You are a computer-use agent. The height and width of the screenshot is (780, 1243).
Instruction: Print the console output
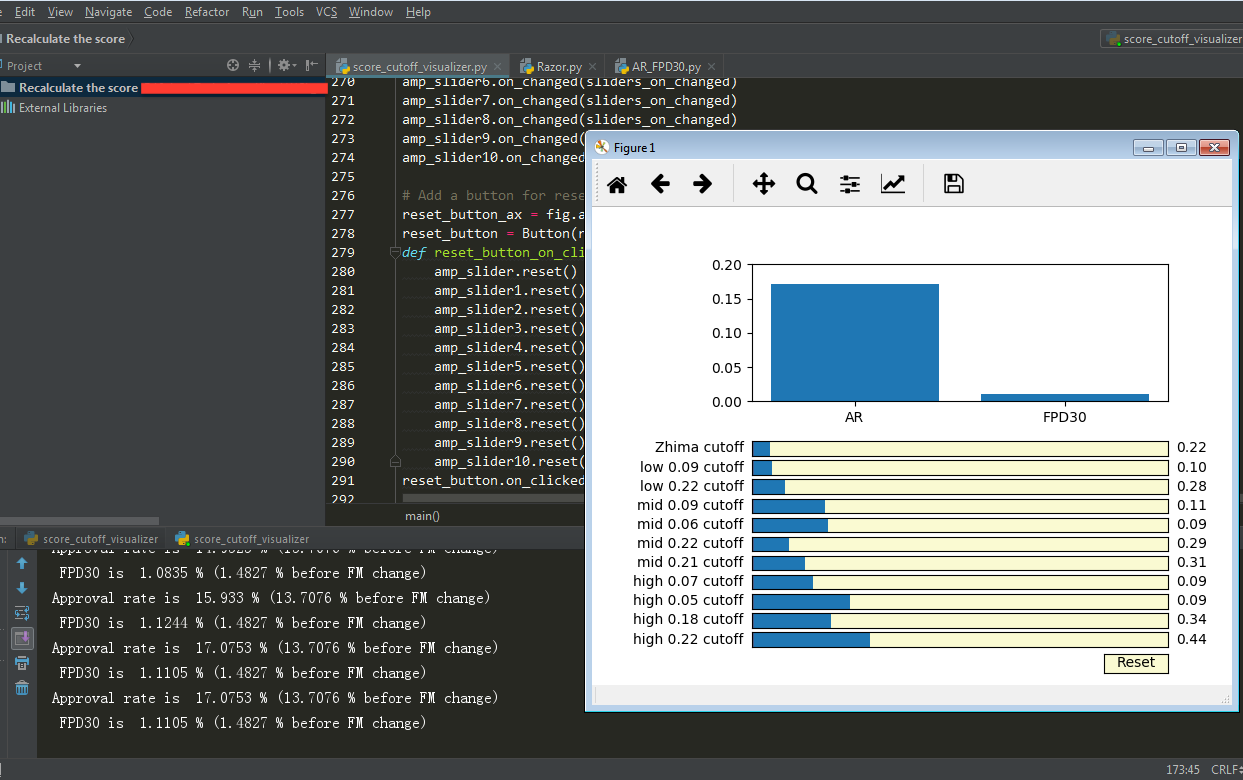[x=22, y=663]
